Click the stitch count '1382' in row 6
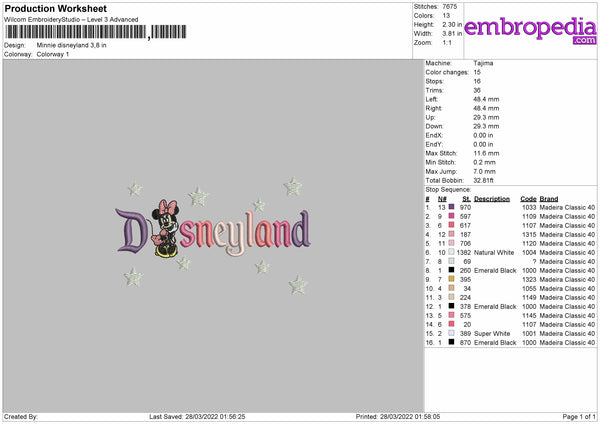 pos(463,252)
